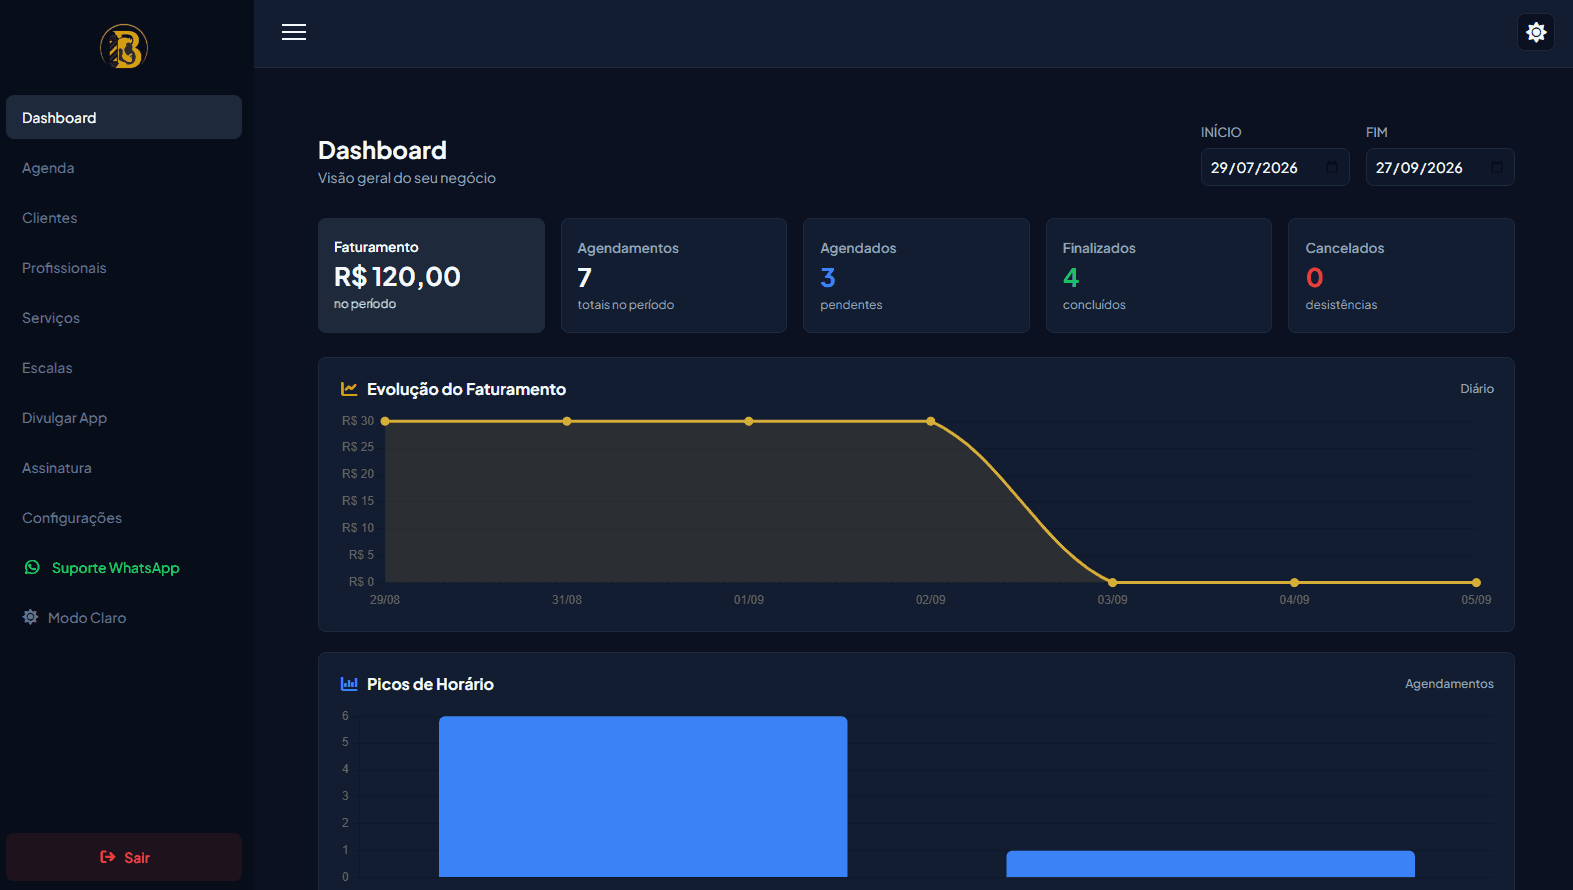
Task: Click the WhatsApp icon in sidebar
Action: tap(32, 567)
